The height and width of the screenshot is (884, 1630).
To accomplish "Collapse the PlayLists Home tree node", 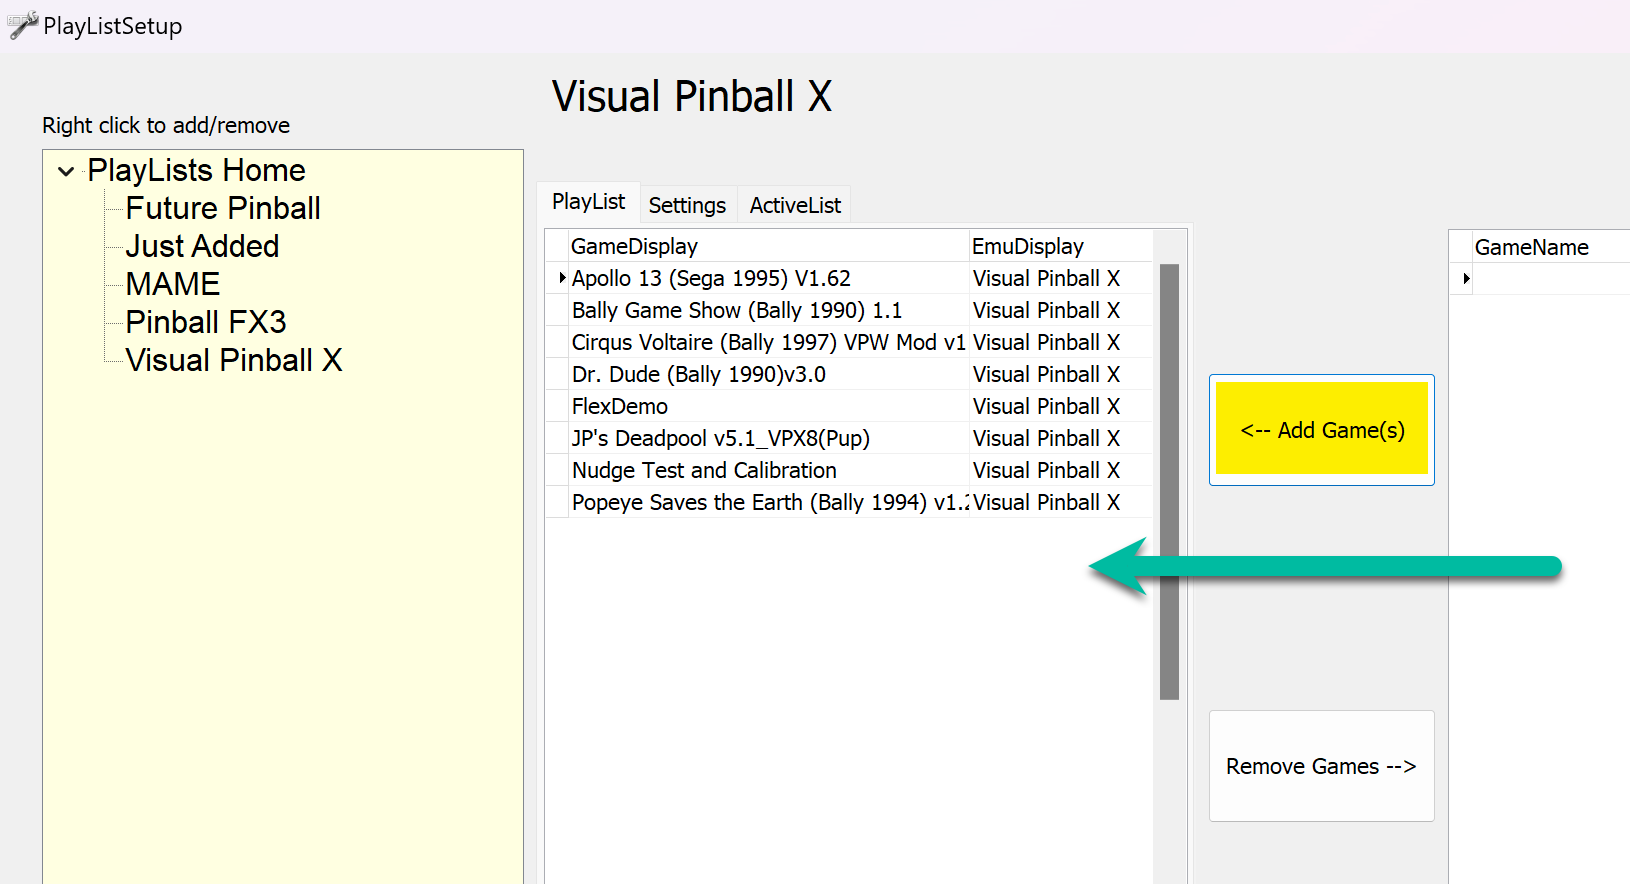I will (x=66, y=172).
